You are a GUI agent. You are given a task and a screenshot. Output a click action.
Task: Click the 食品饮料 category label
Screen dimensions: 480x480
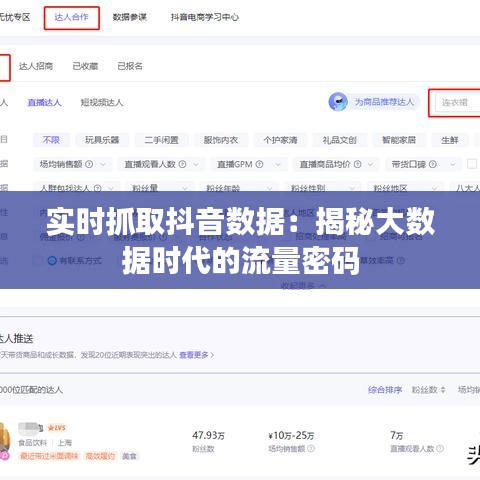tap(32, 443)
